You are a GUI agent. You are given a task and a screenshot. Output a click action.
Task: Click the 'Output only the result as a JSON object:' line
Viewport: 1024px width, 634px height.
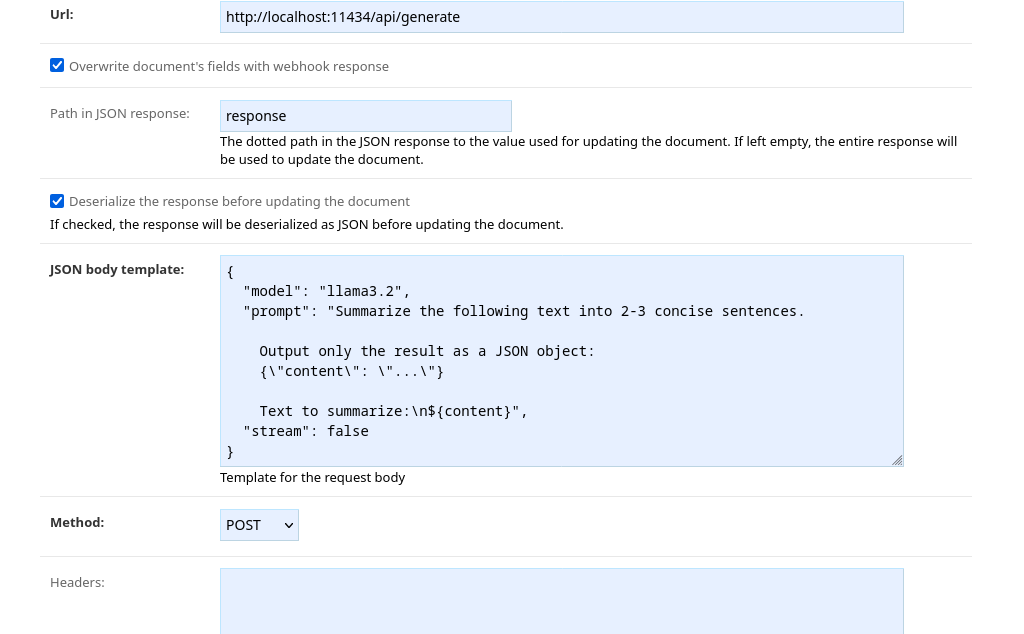[x=427, y=351]
